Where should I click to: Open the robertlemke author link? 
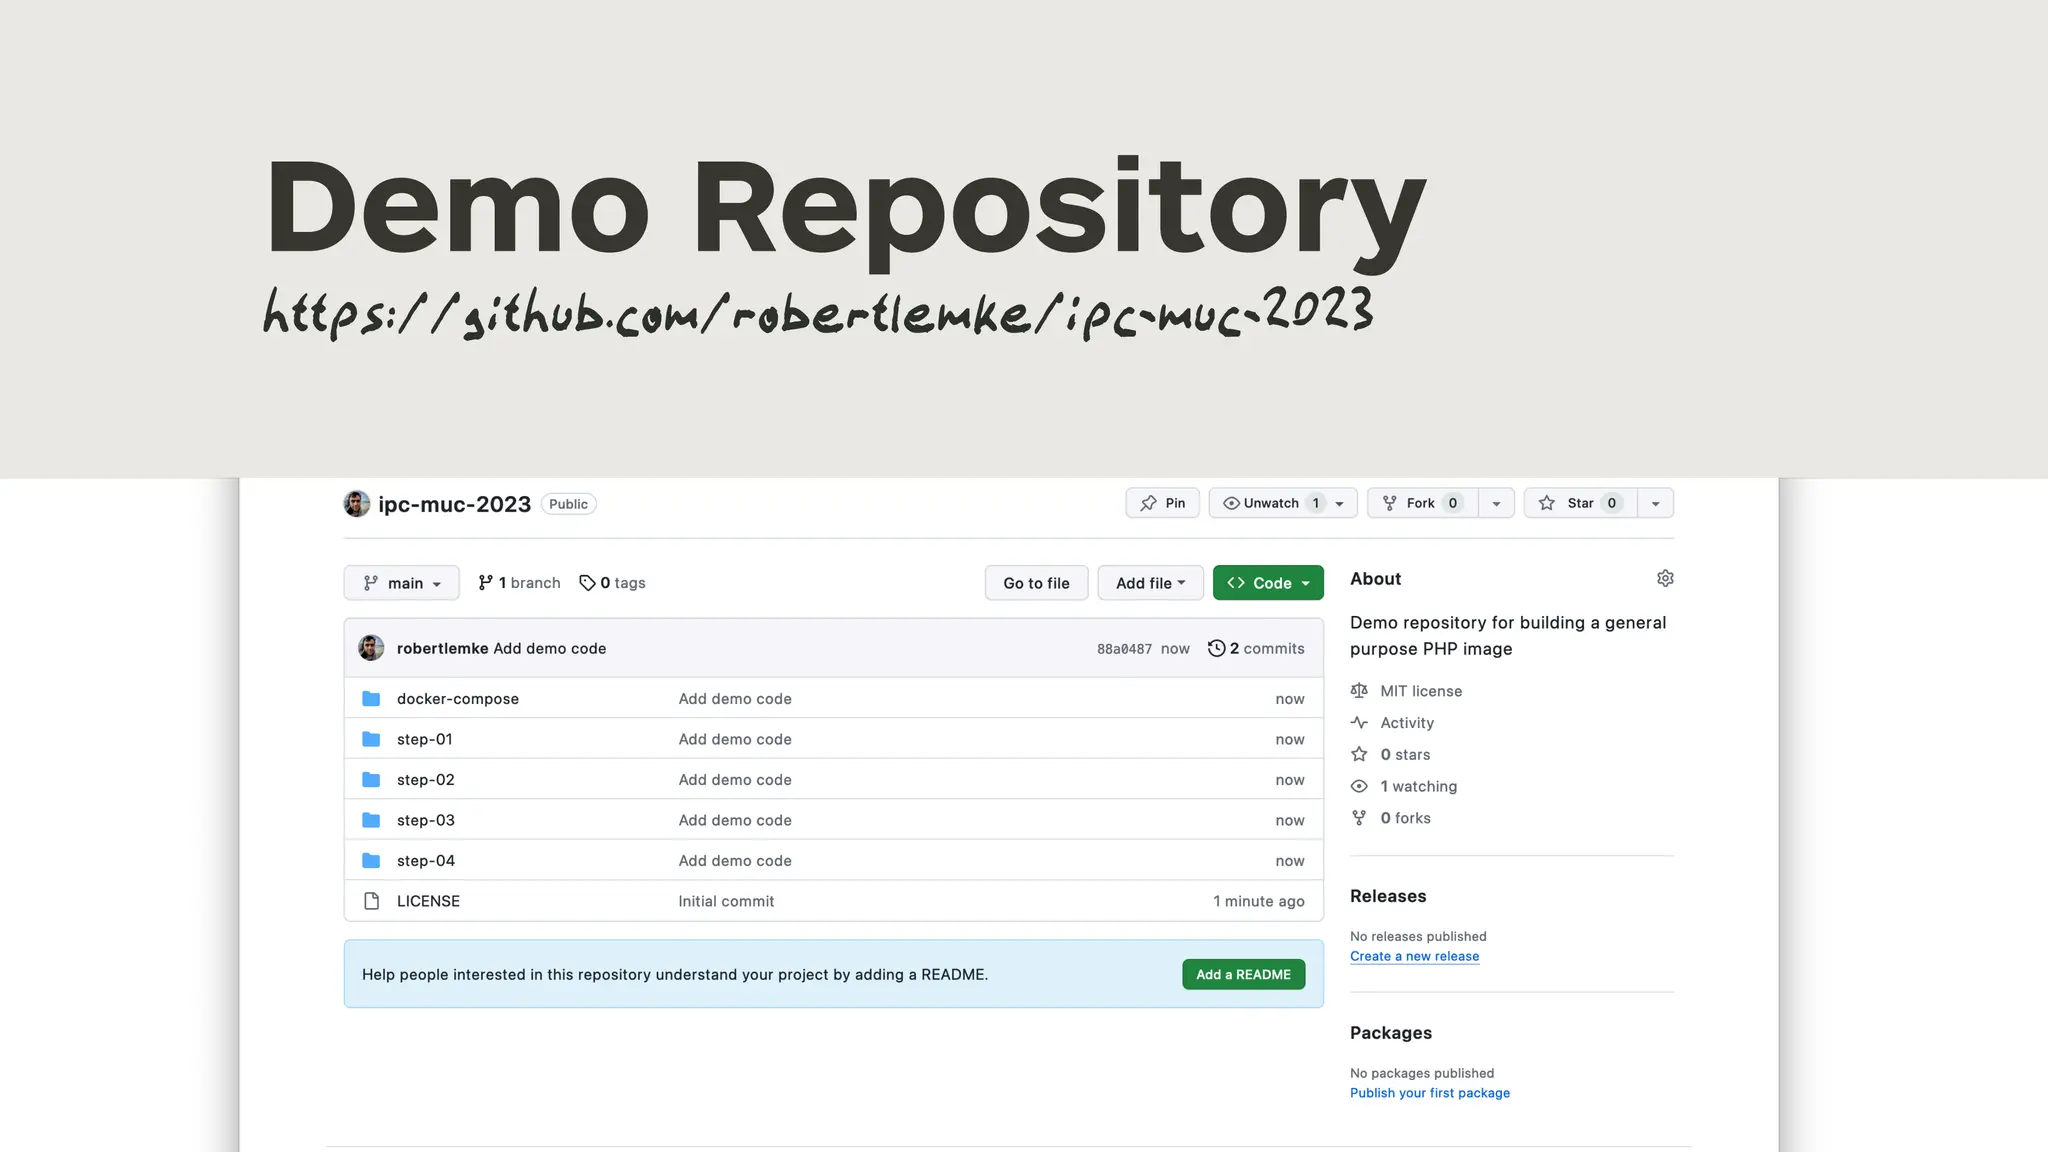442,648
